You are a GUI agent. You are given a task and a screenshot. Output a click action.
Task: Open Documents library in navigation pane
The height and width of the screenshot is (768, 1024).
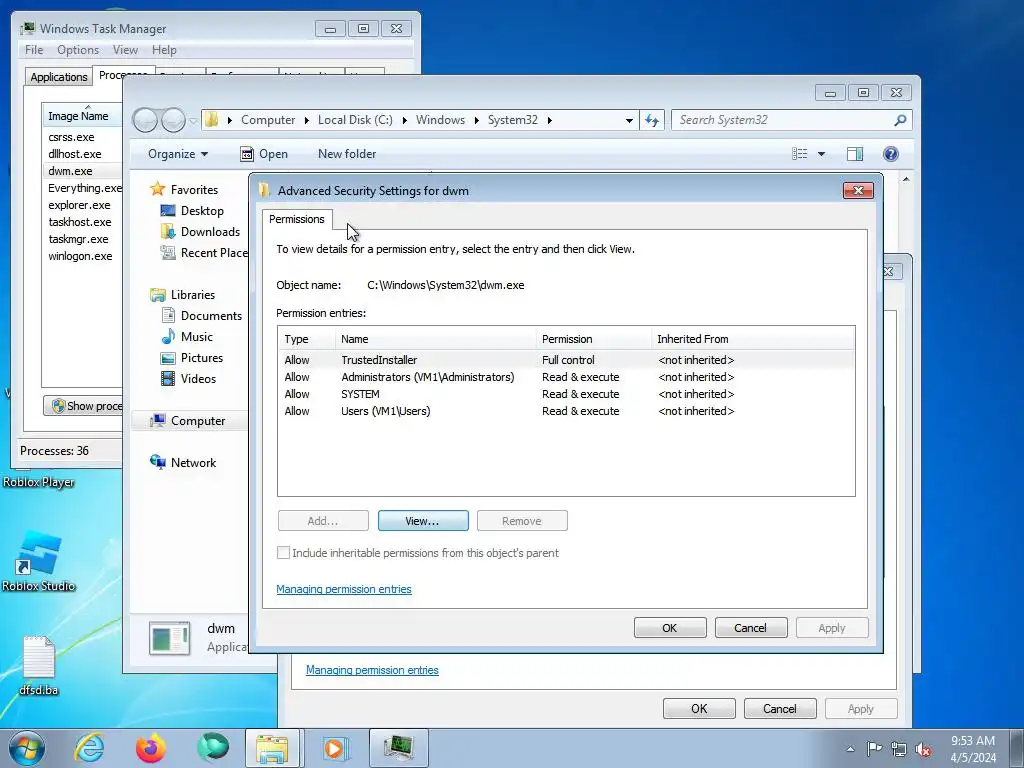point(211,316)
